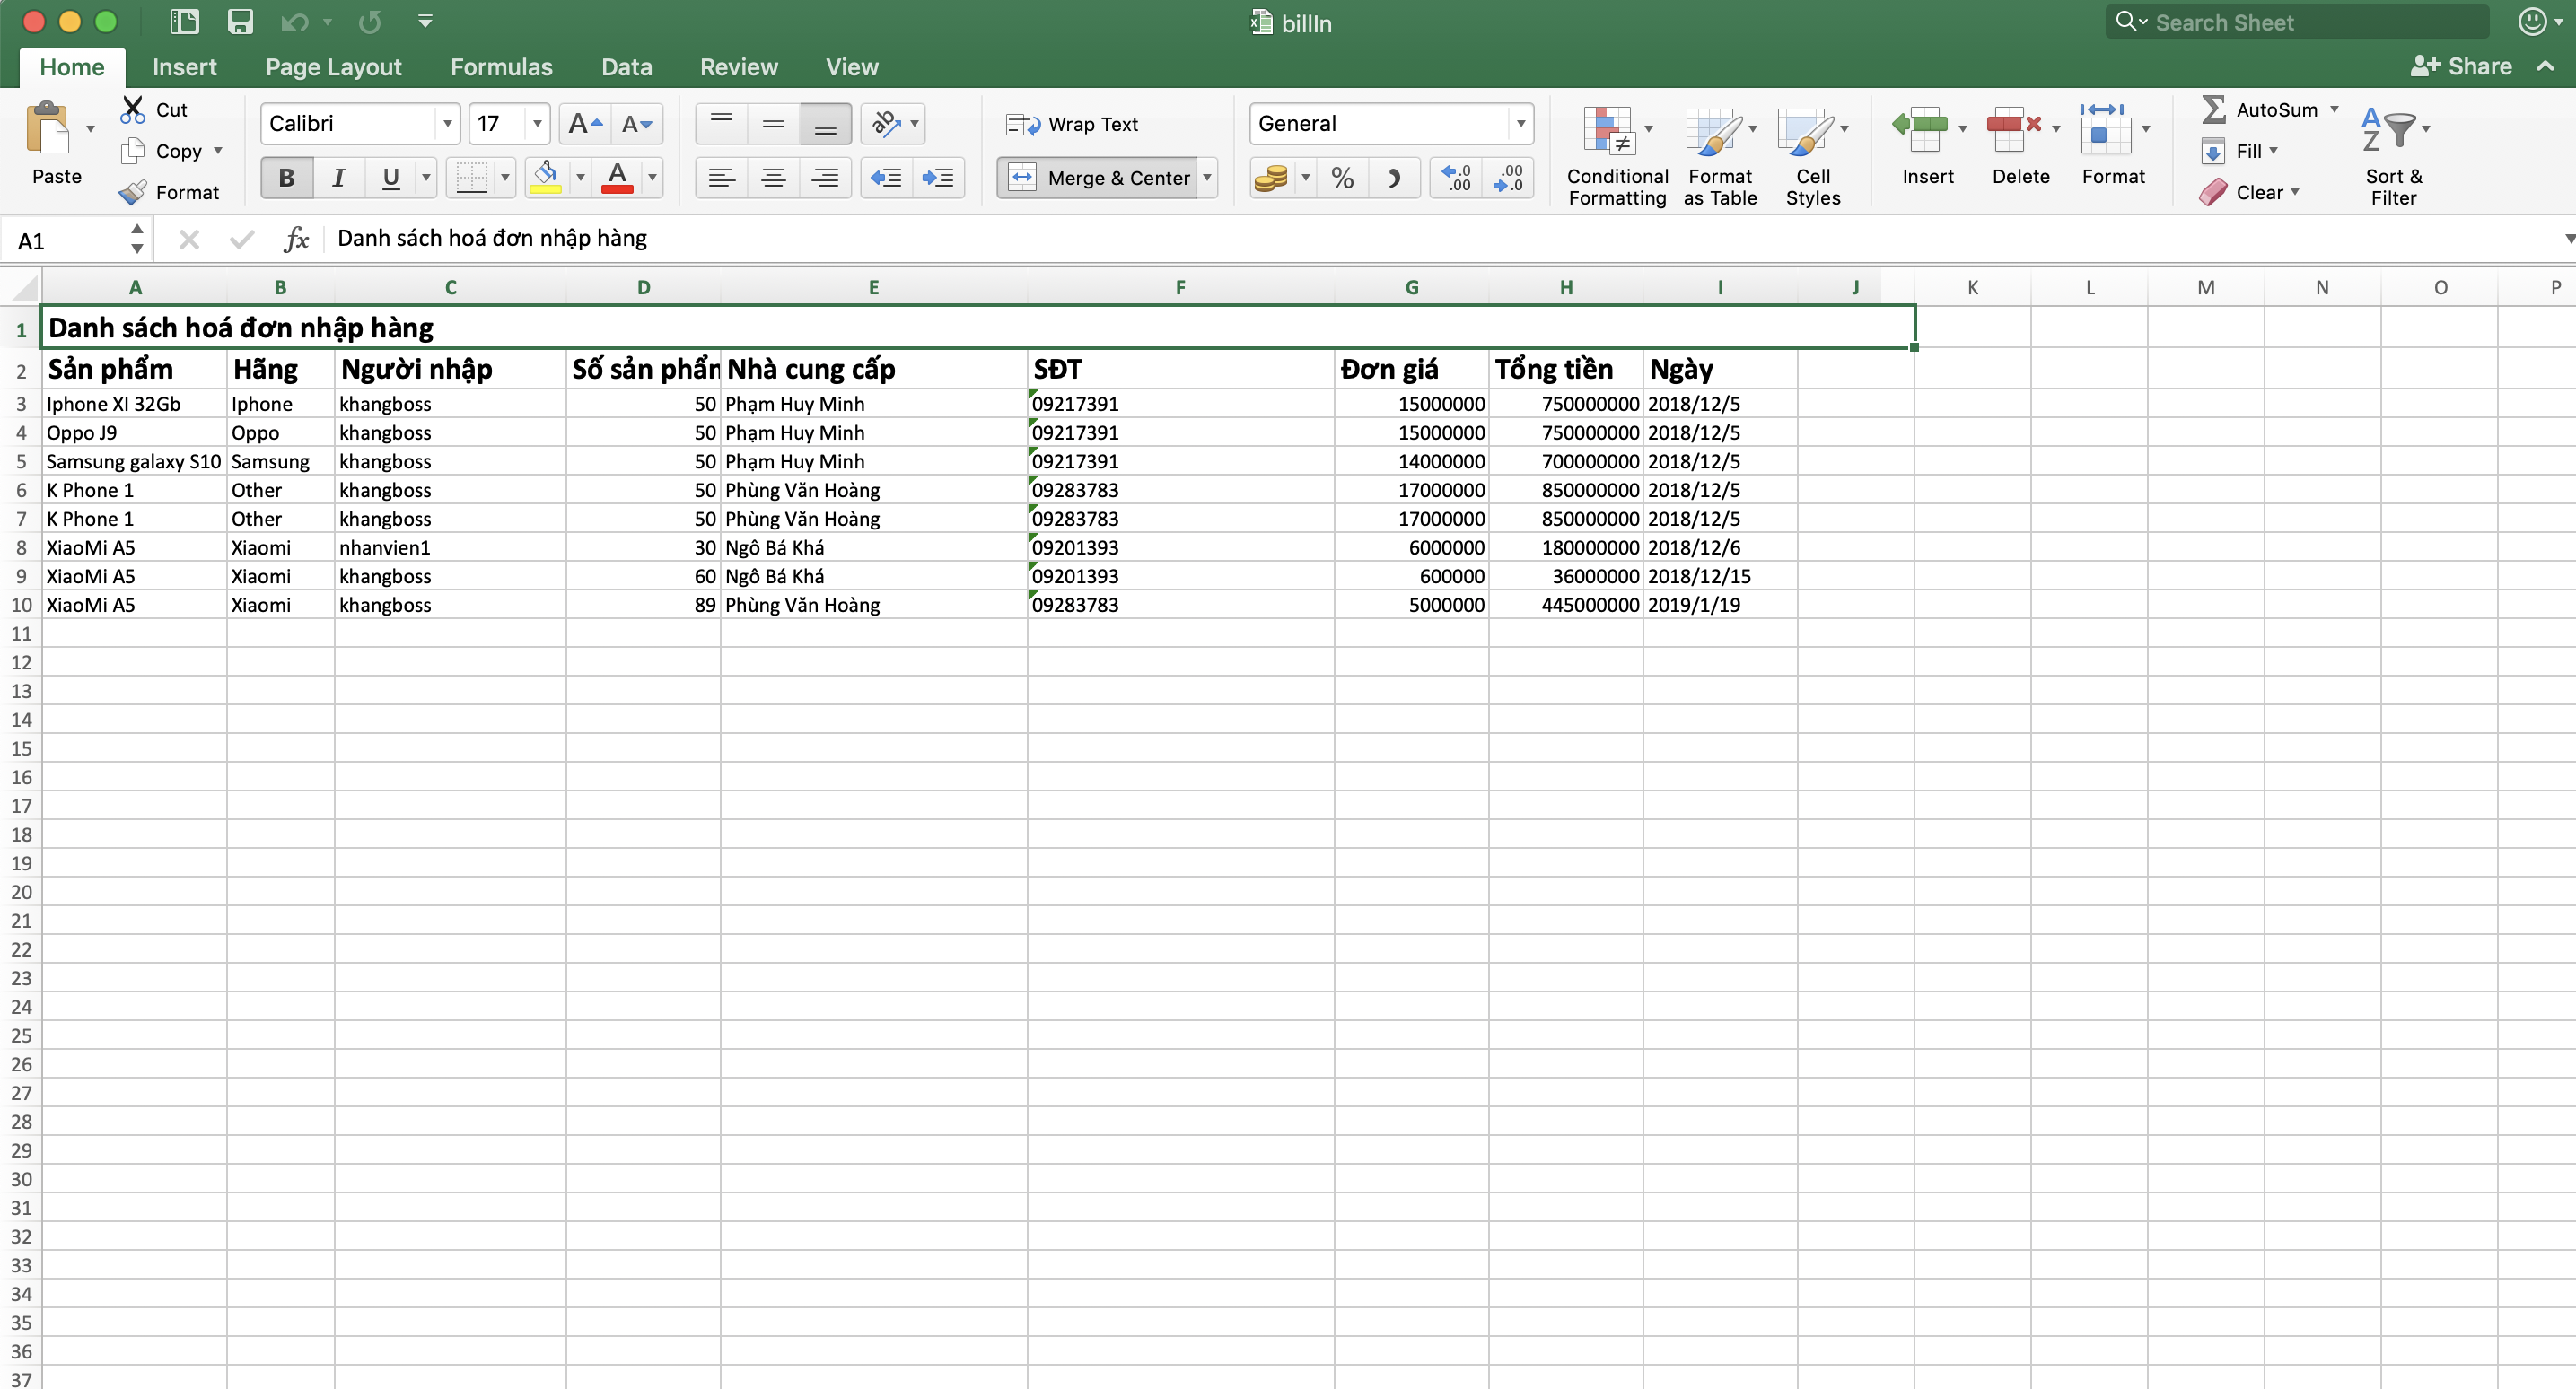Collapse the ribbon with the chevron
The width and height of the screenshot is (2576, 1389).
click(x=2545, y=66)
